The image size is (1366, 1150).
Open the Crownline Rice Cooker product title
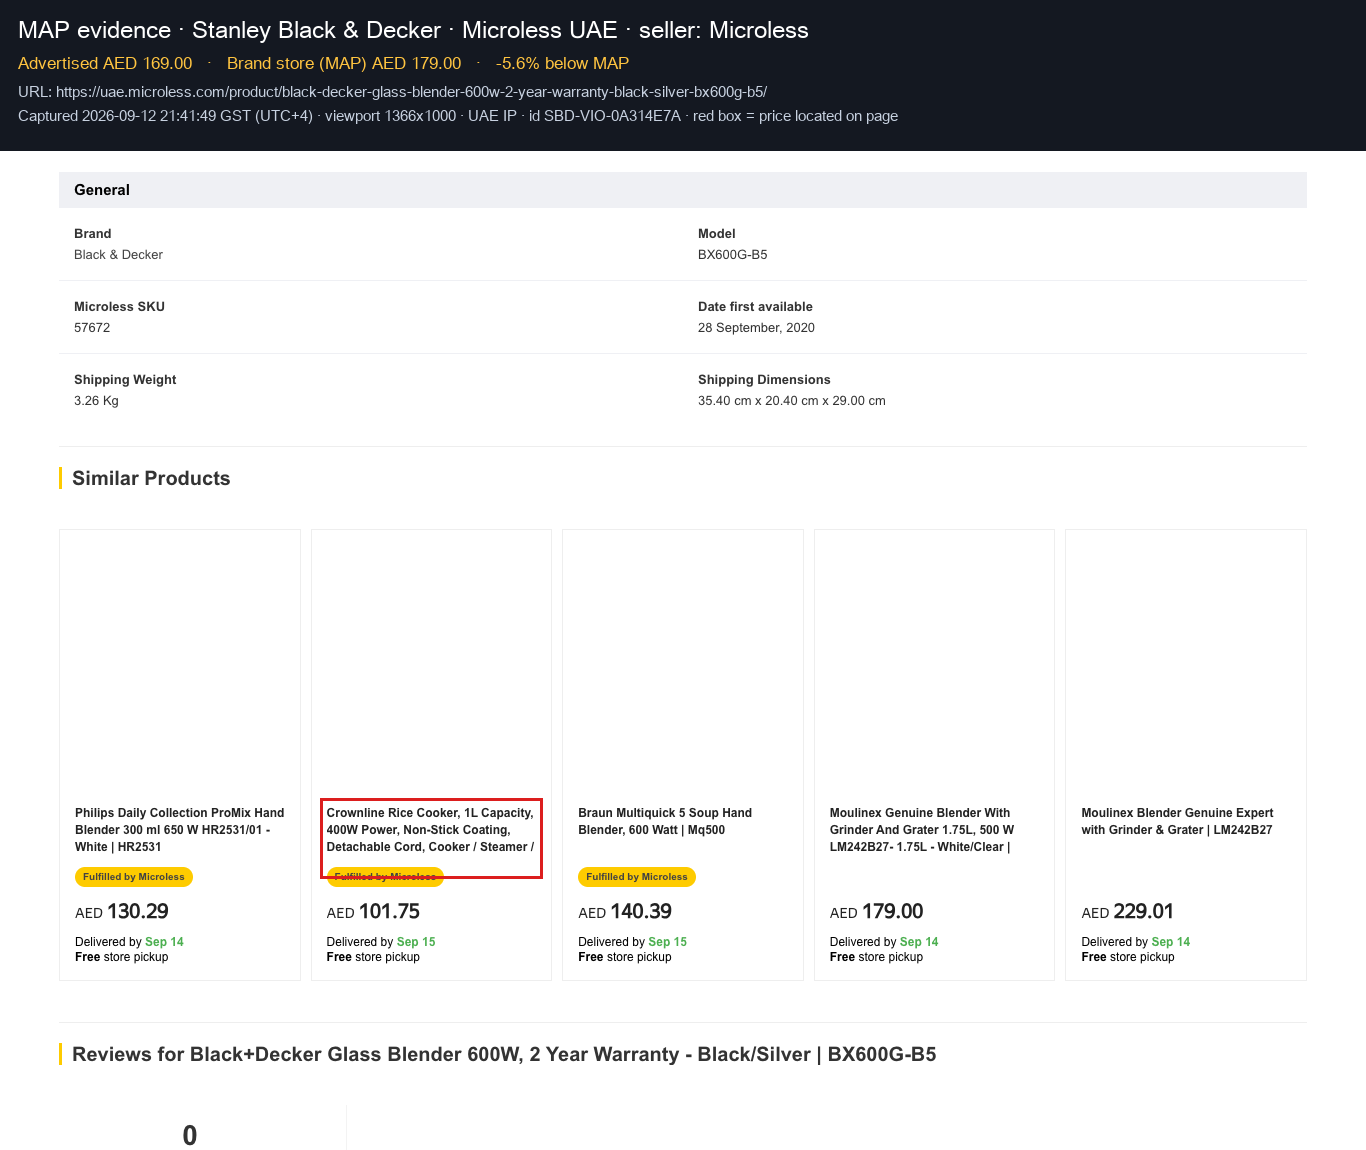click(431, 830)
